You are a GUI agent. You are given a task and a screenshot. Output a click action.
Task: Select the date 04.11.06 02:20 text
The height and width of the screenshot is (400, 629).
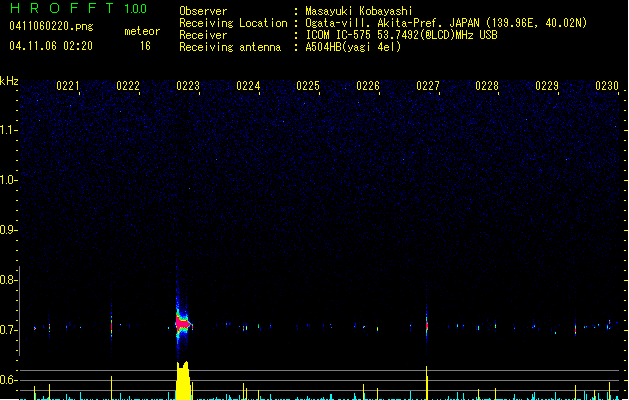coord(51,46)
